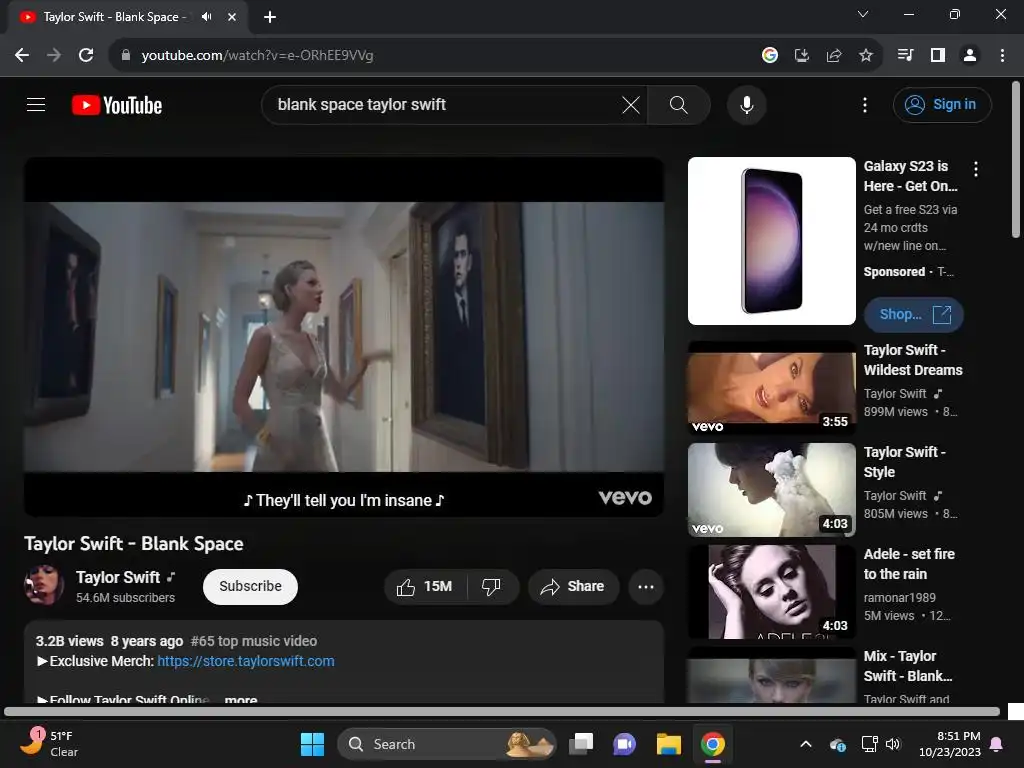Open ad options three-dot menu
1024x768 pixels.
point(976,169)
